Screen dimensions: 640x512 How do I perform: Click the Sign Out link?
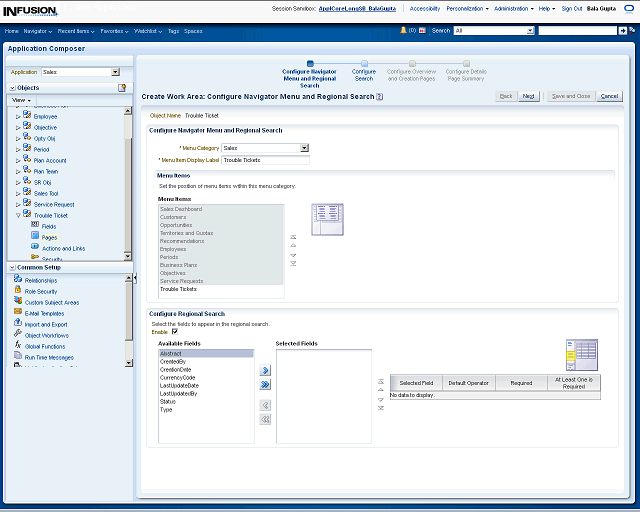coord(571,8)
